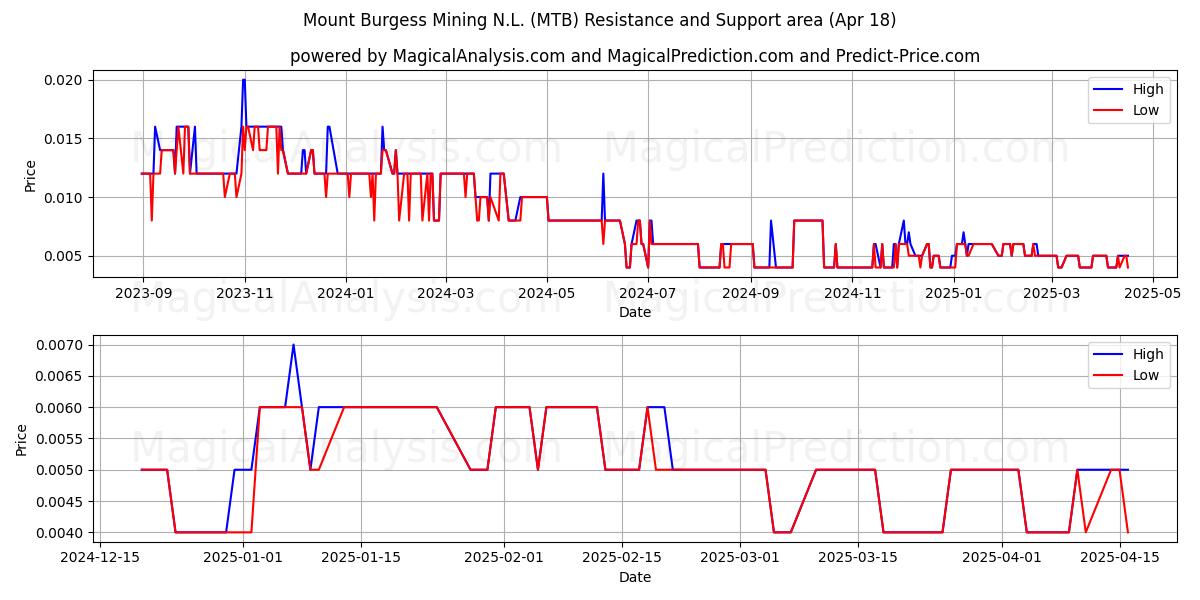Click the '2025-02-15' x-axis label
The image size is (1200, 600).
[x=623, y=559]
